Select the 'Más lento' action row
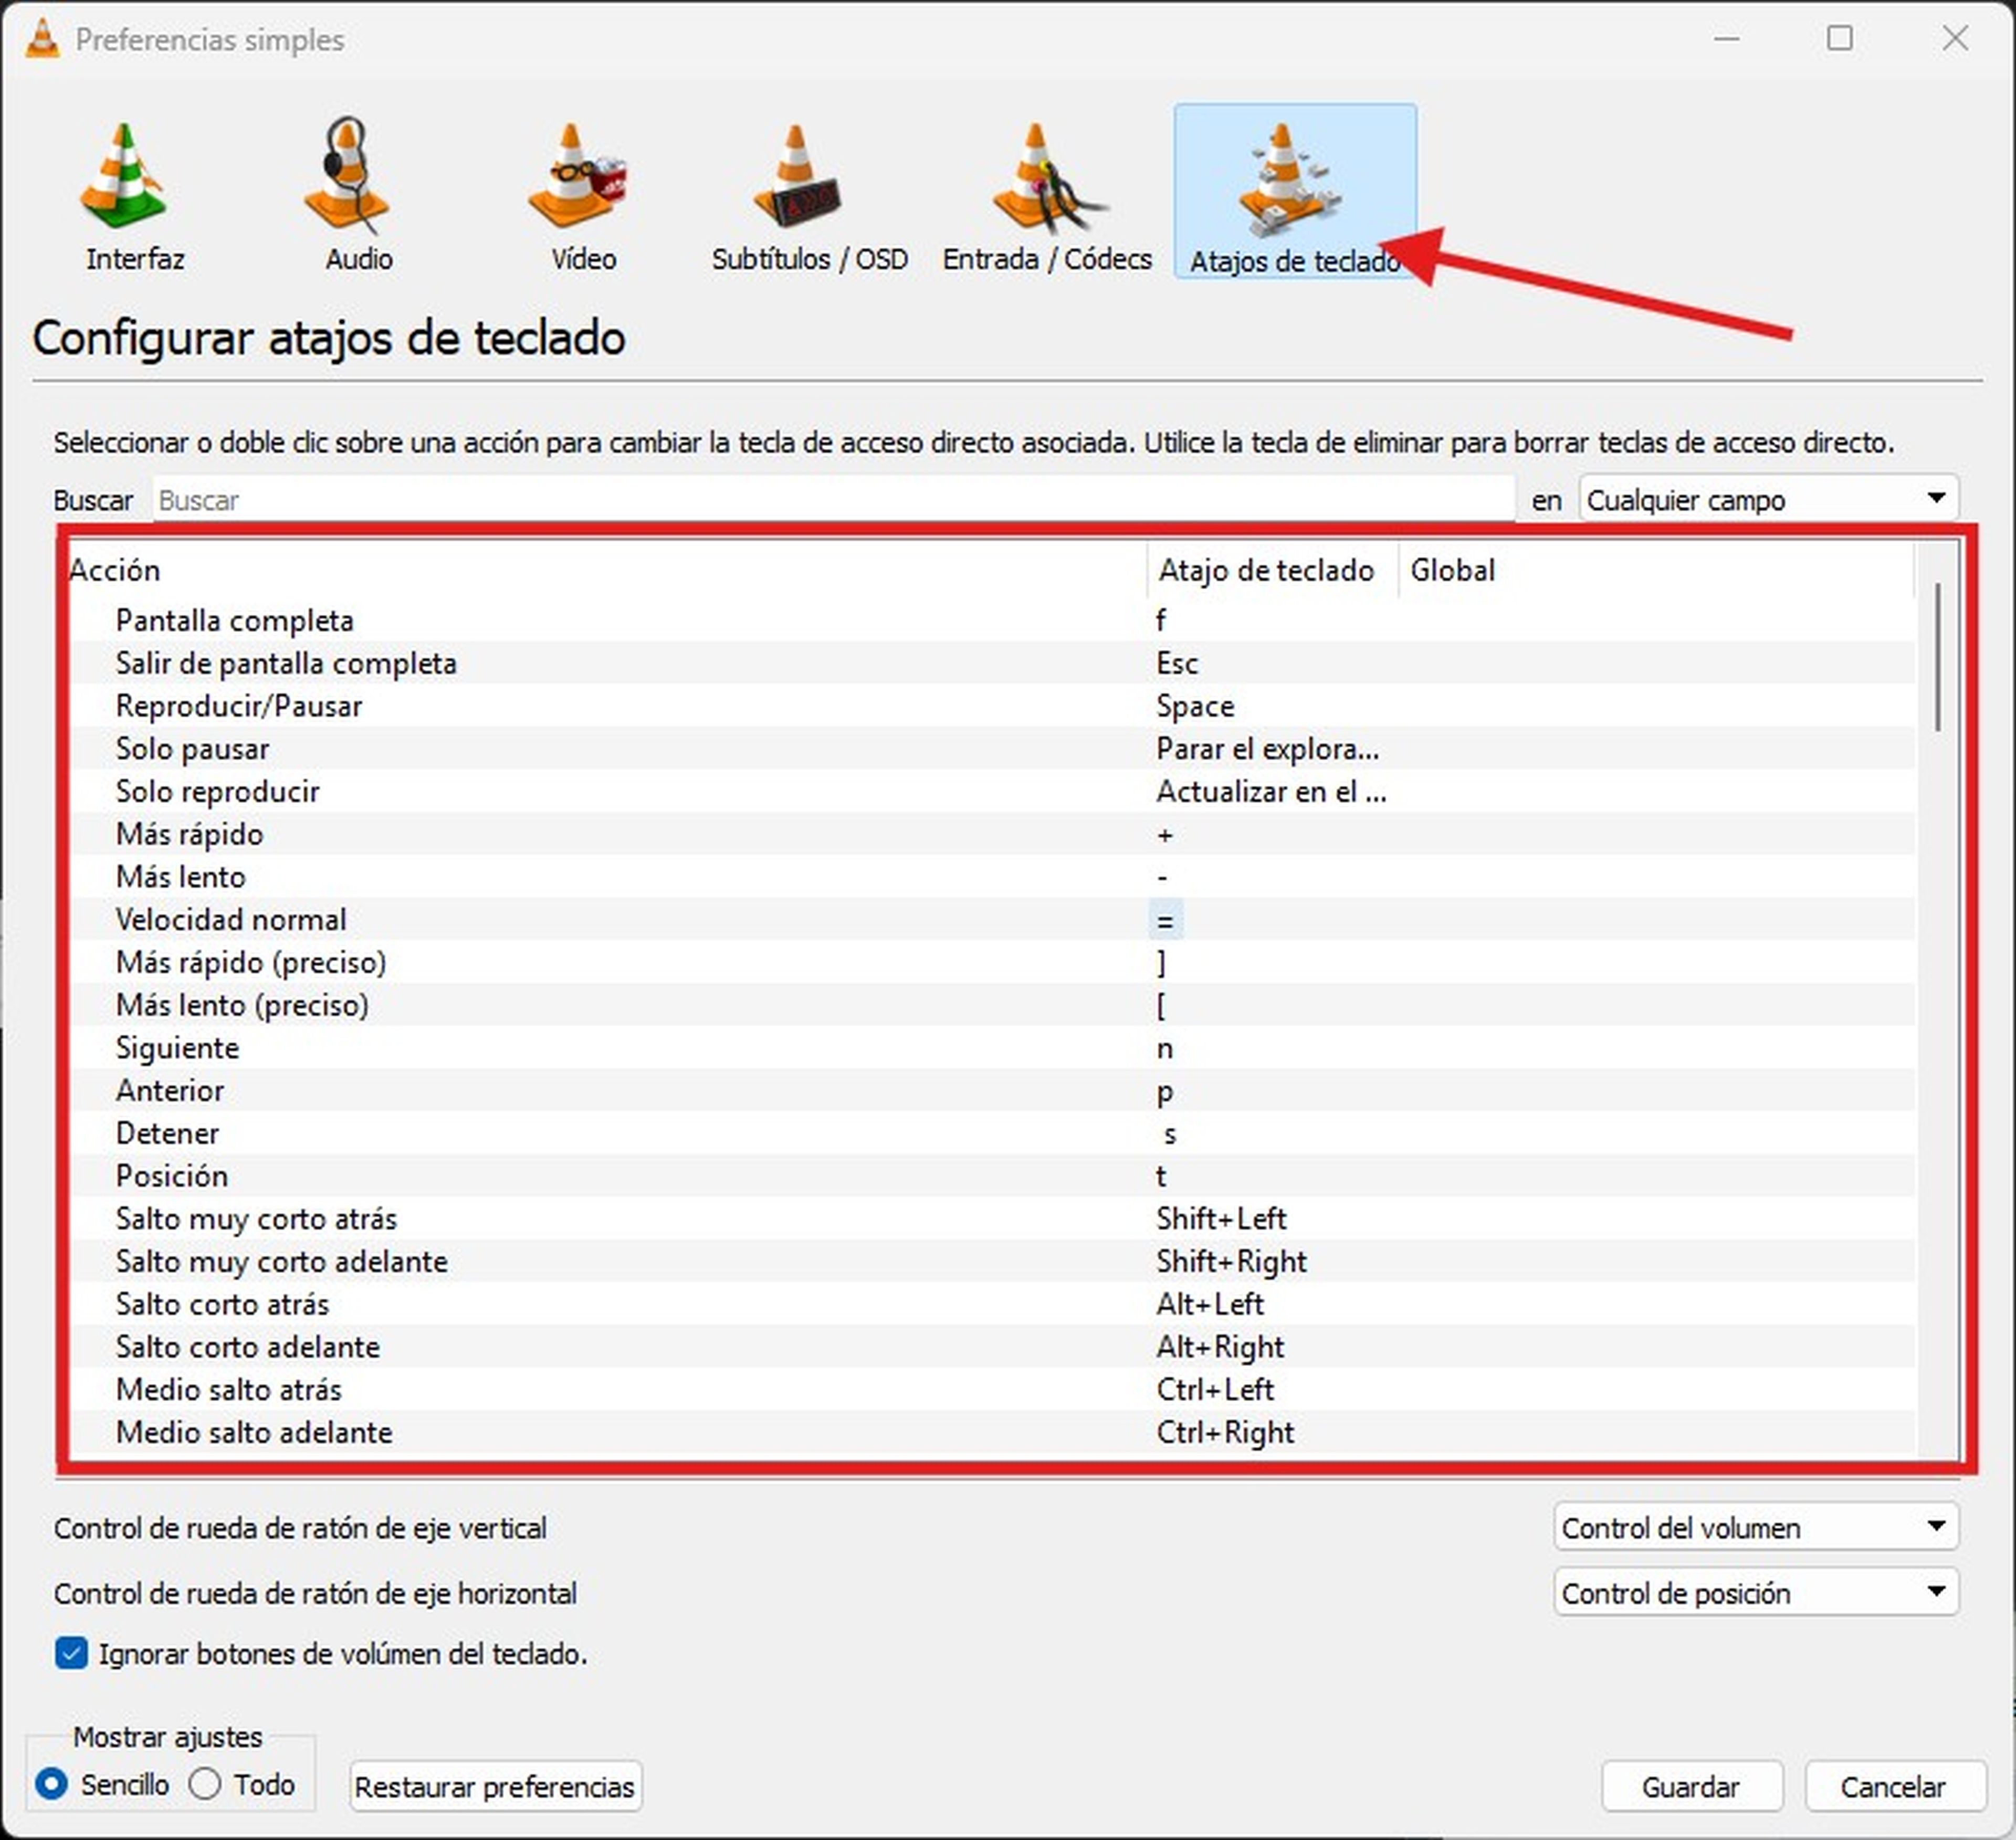Screen dimensions: 2016x1840 (x=992, y=876)
